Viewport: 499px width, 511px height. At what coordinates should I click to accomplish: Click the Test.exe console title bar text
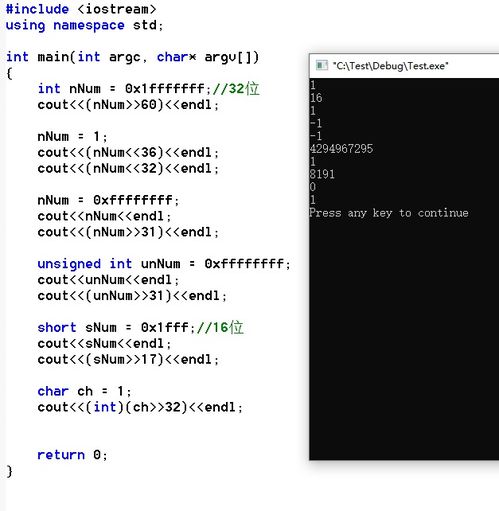pos(390,66)
